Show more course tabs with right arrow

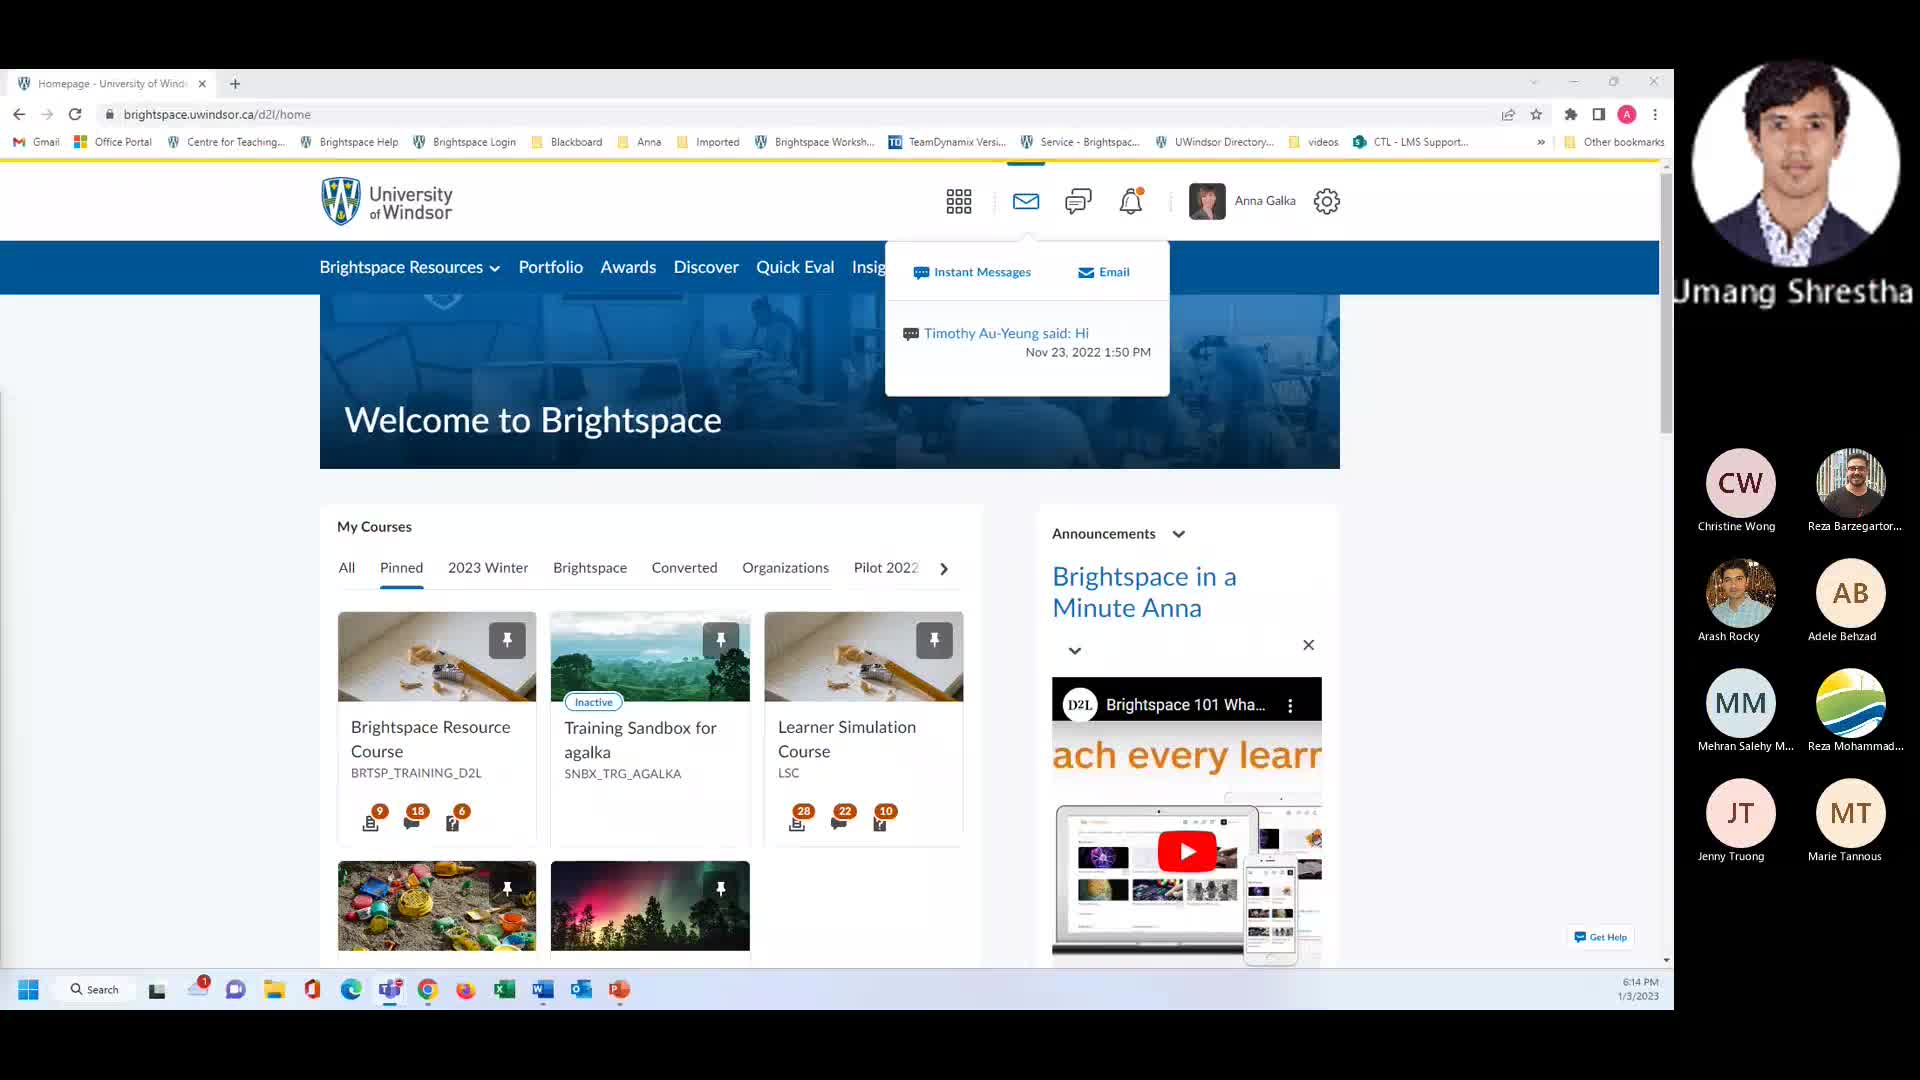click(x=943, y=568)
